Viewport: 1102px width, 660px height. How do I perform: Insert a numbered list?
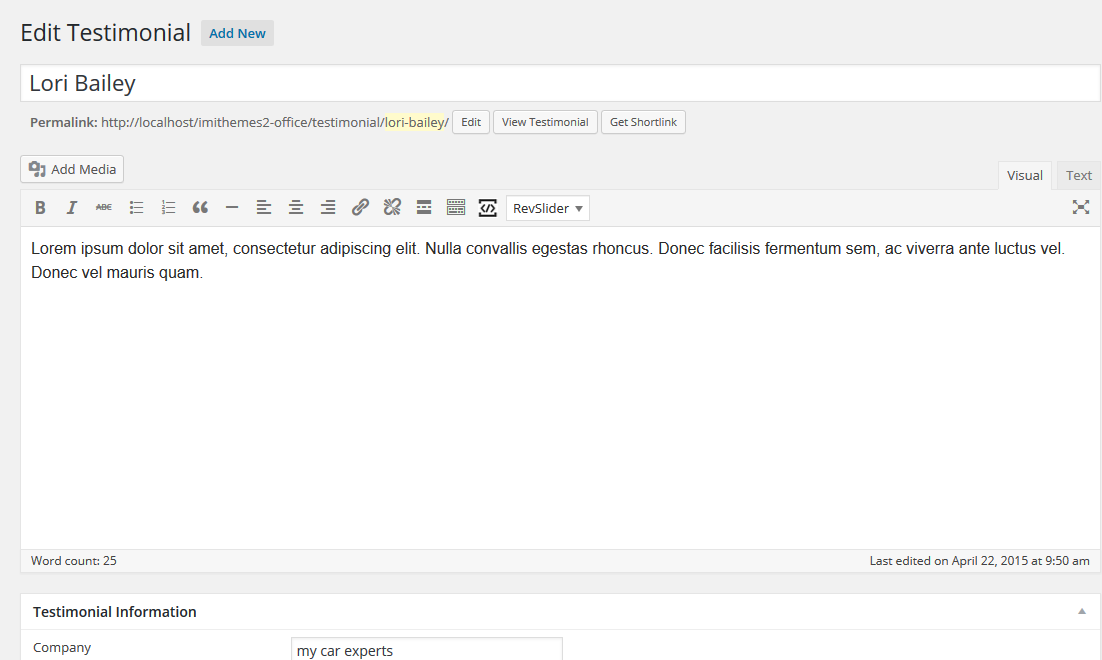click(168, 207)
